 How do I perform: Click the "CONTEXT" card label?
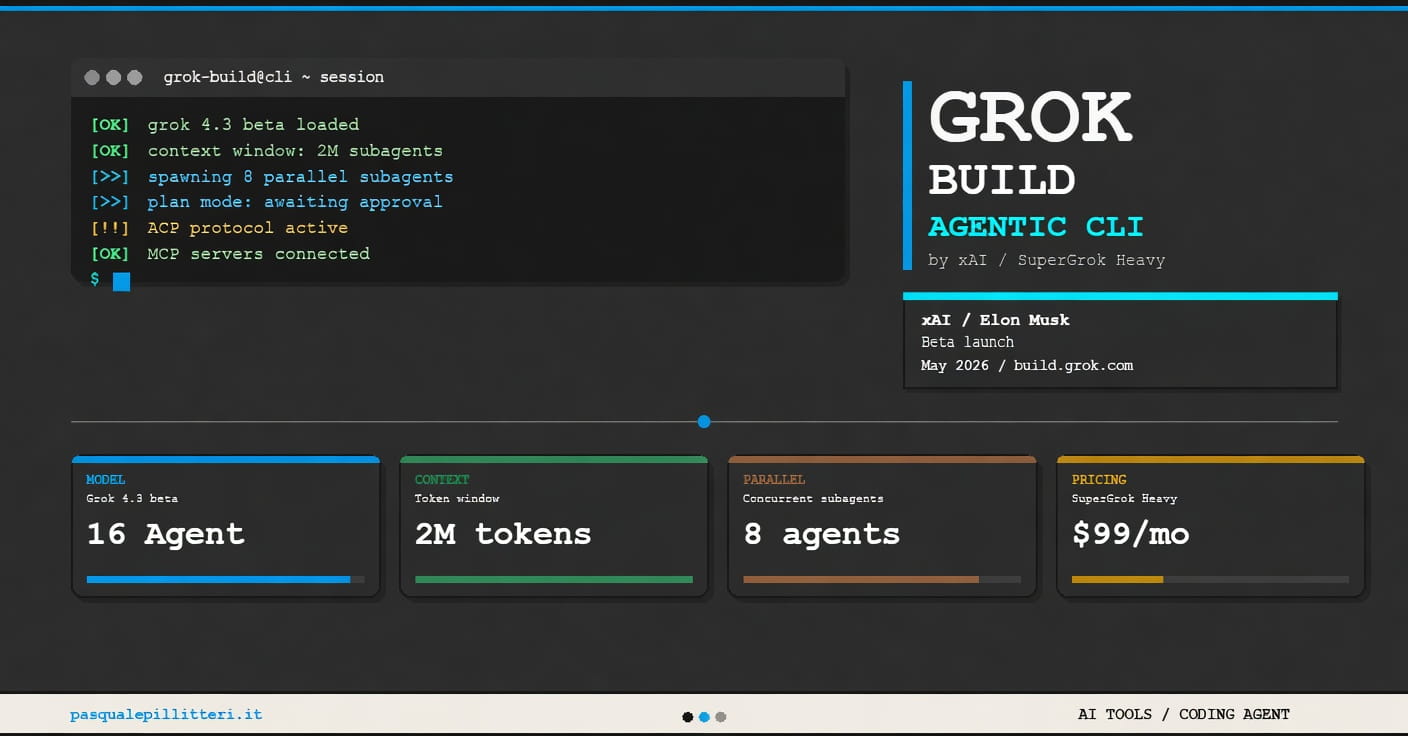pyautogui.click(x=442, y=480)
